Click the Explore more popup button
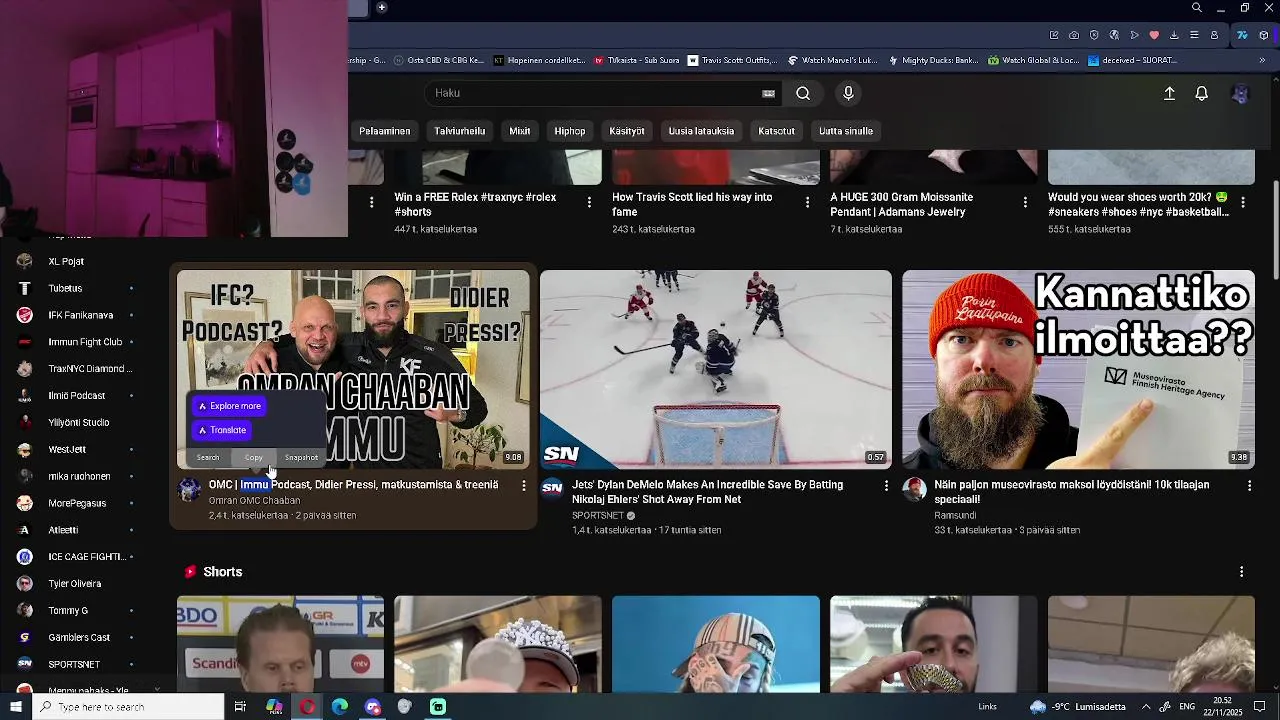This screenshot has width=1280, height=720. pos(229,406)
